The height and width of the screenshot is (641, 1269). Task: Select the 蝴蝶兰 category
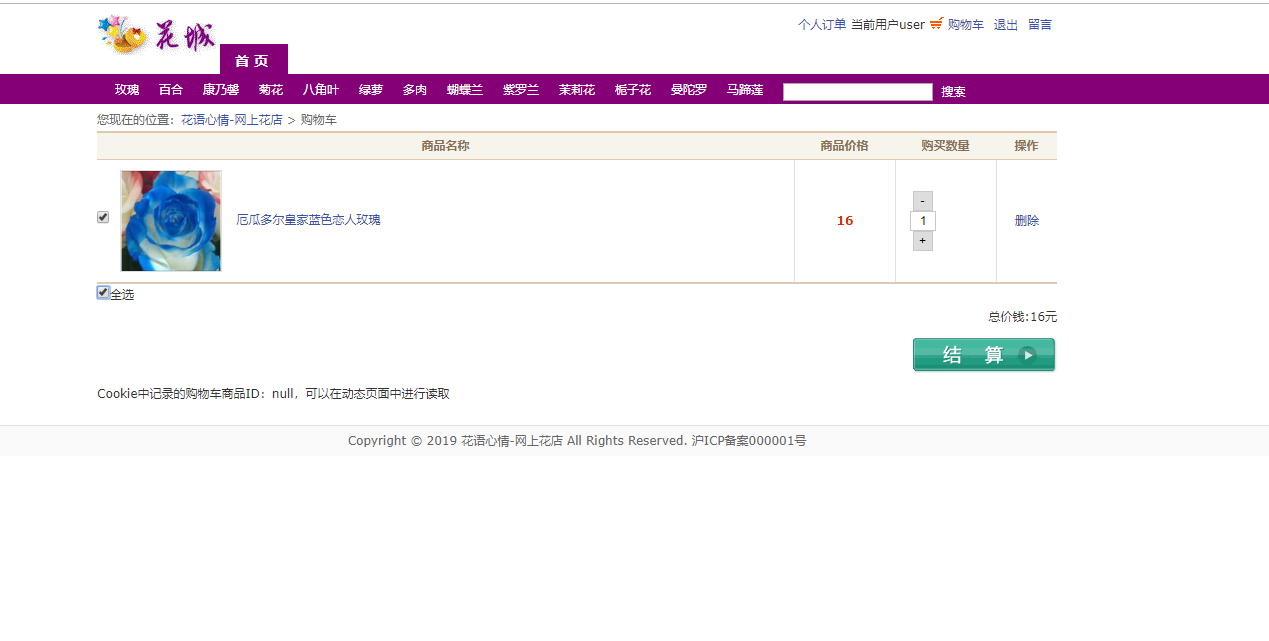464,89
